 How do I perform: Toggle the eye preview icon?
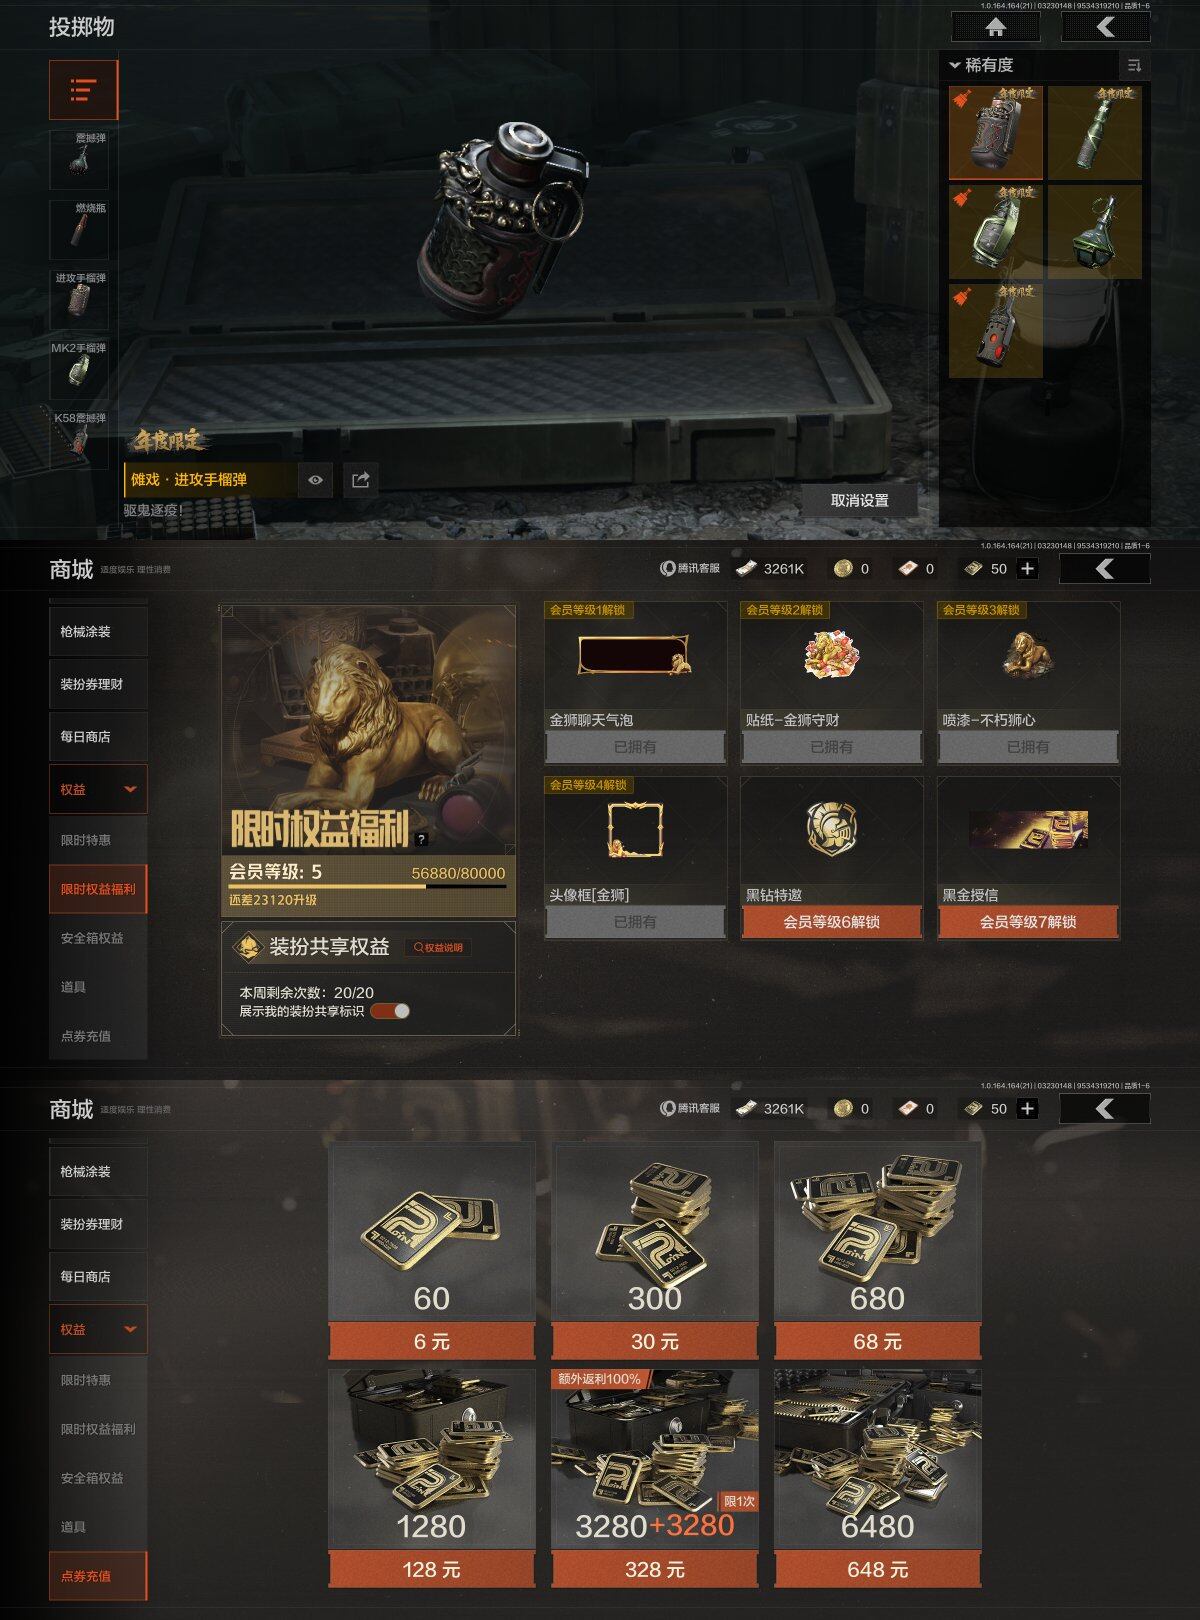coord(315,480)
